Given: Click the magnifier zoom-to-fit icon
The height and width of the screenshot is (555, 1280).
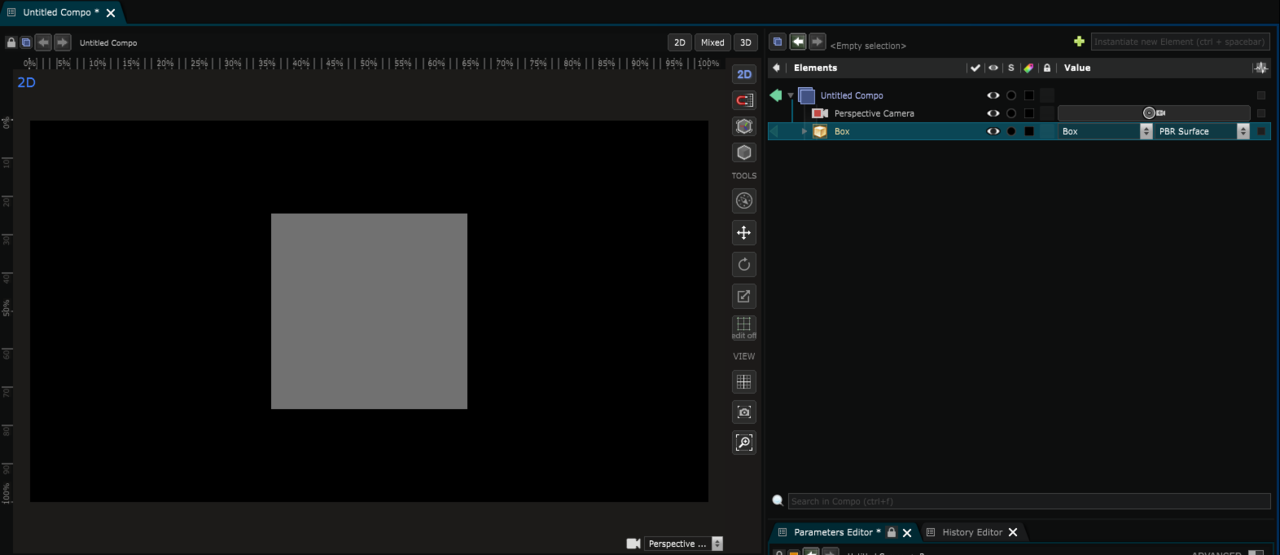Looking at the screenshot, I should (x=744, y=442).
